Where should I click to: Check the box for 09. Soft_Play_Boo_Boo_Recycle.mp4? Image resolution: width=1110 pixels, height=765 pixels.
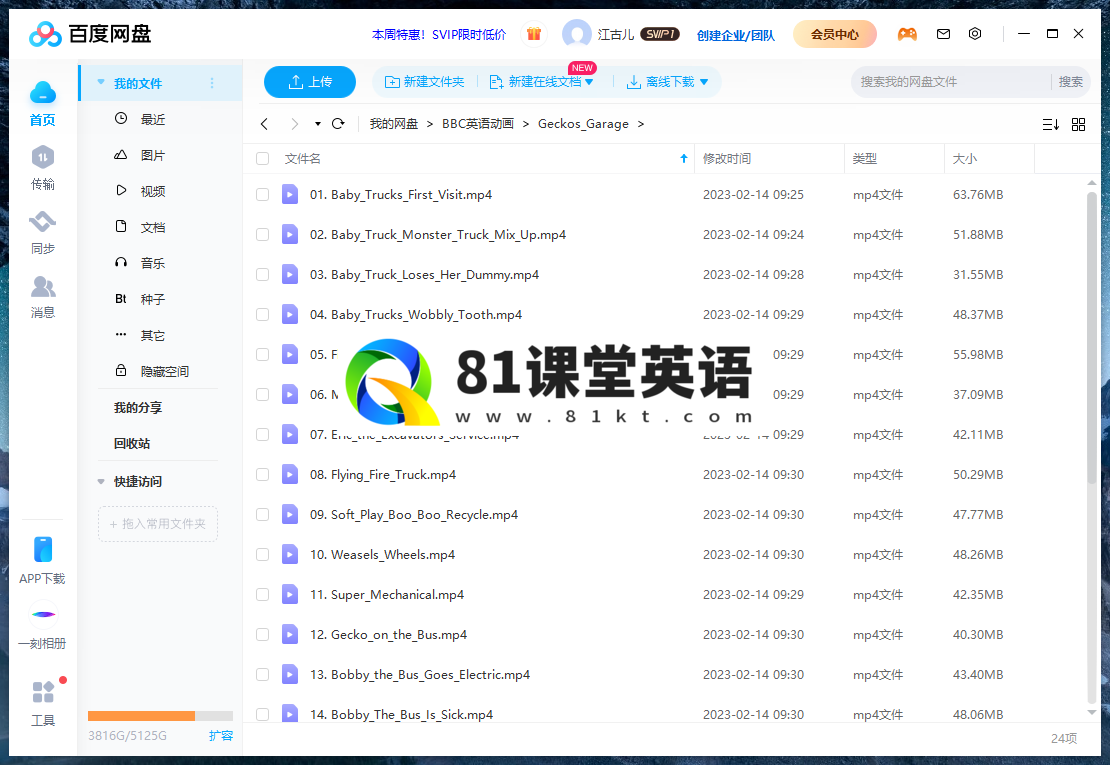pyautogui.click(x=263, y=514)
